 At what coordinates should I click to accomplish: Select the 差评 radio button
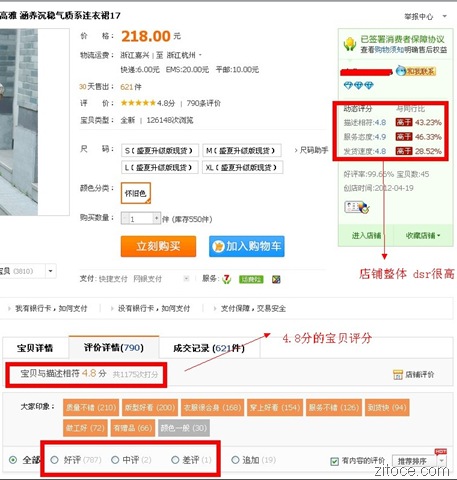[x=175, y=460]
